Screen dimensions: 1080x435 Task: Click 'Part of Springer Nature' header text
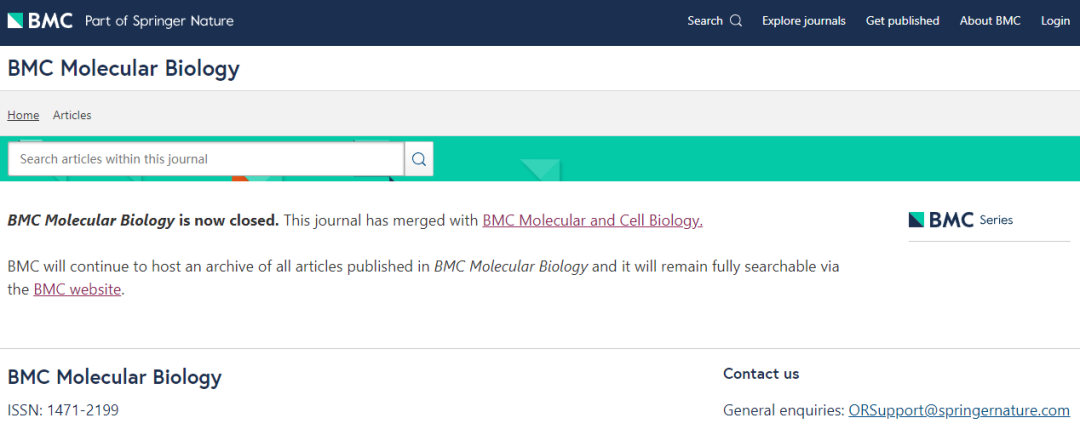(159, 21)
